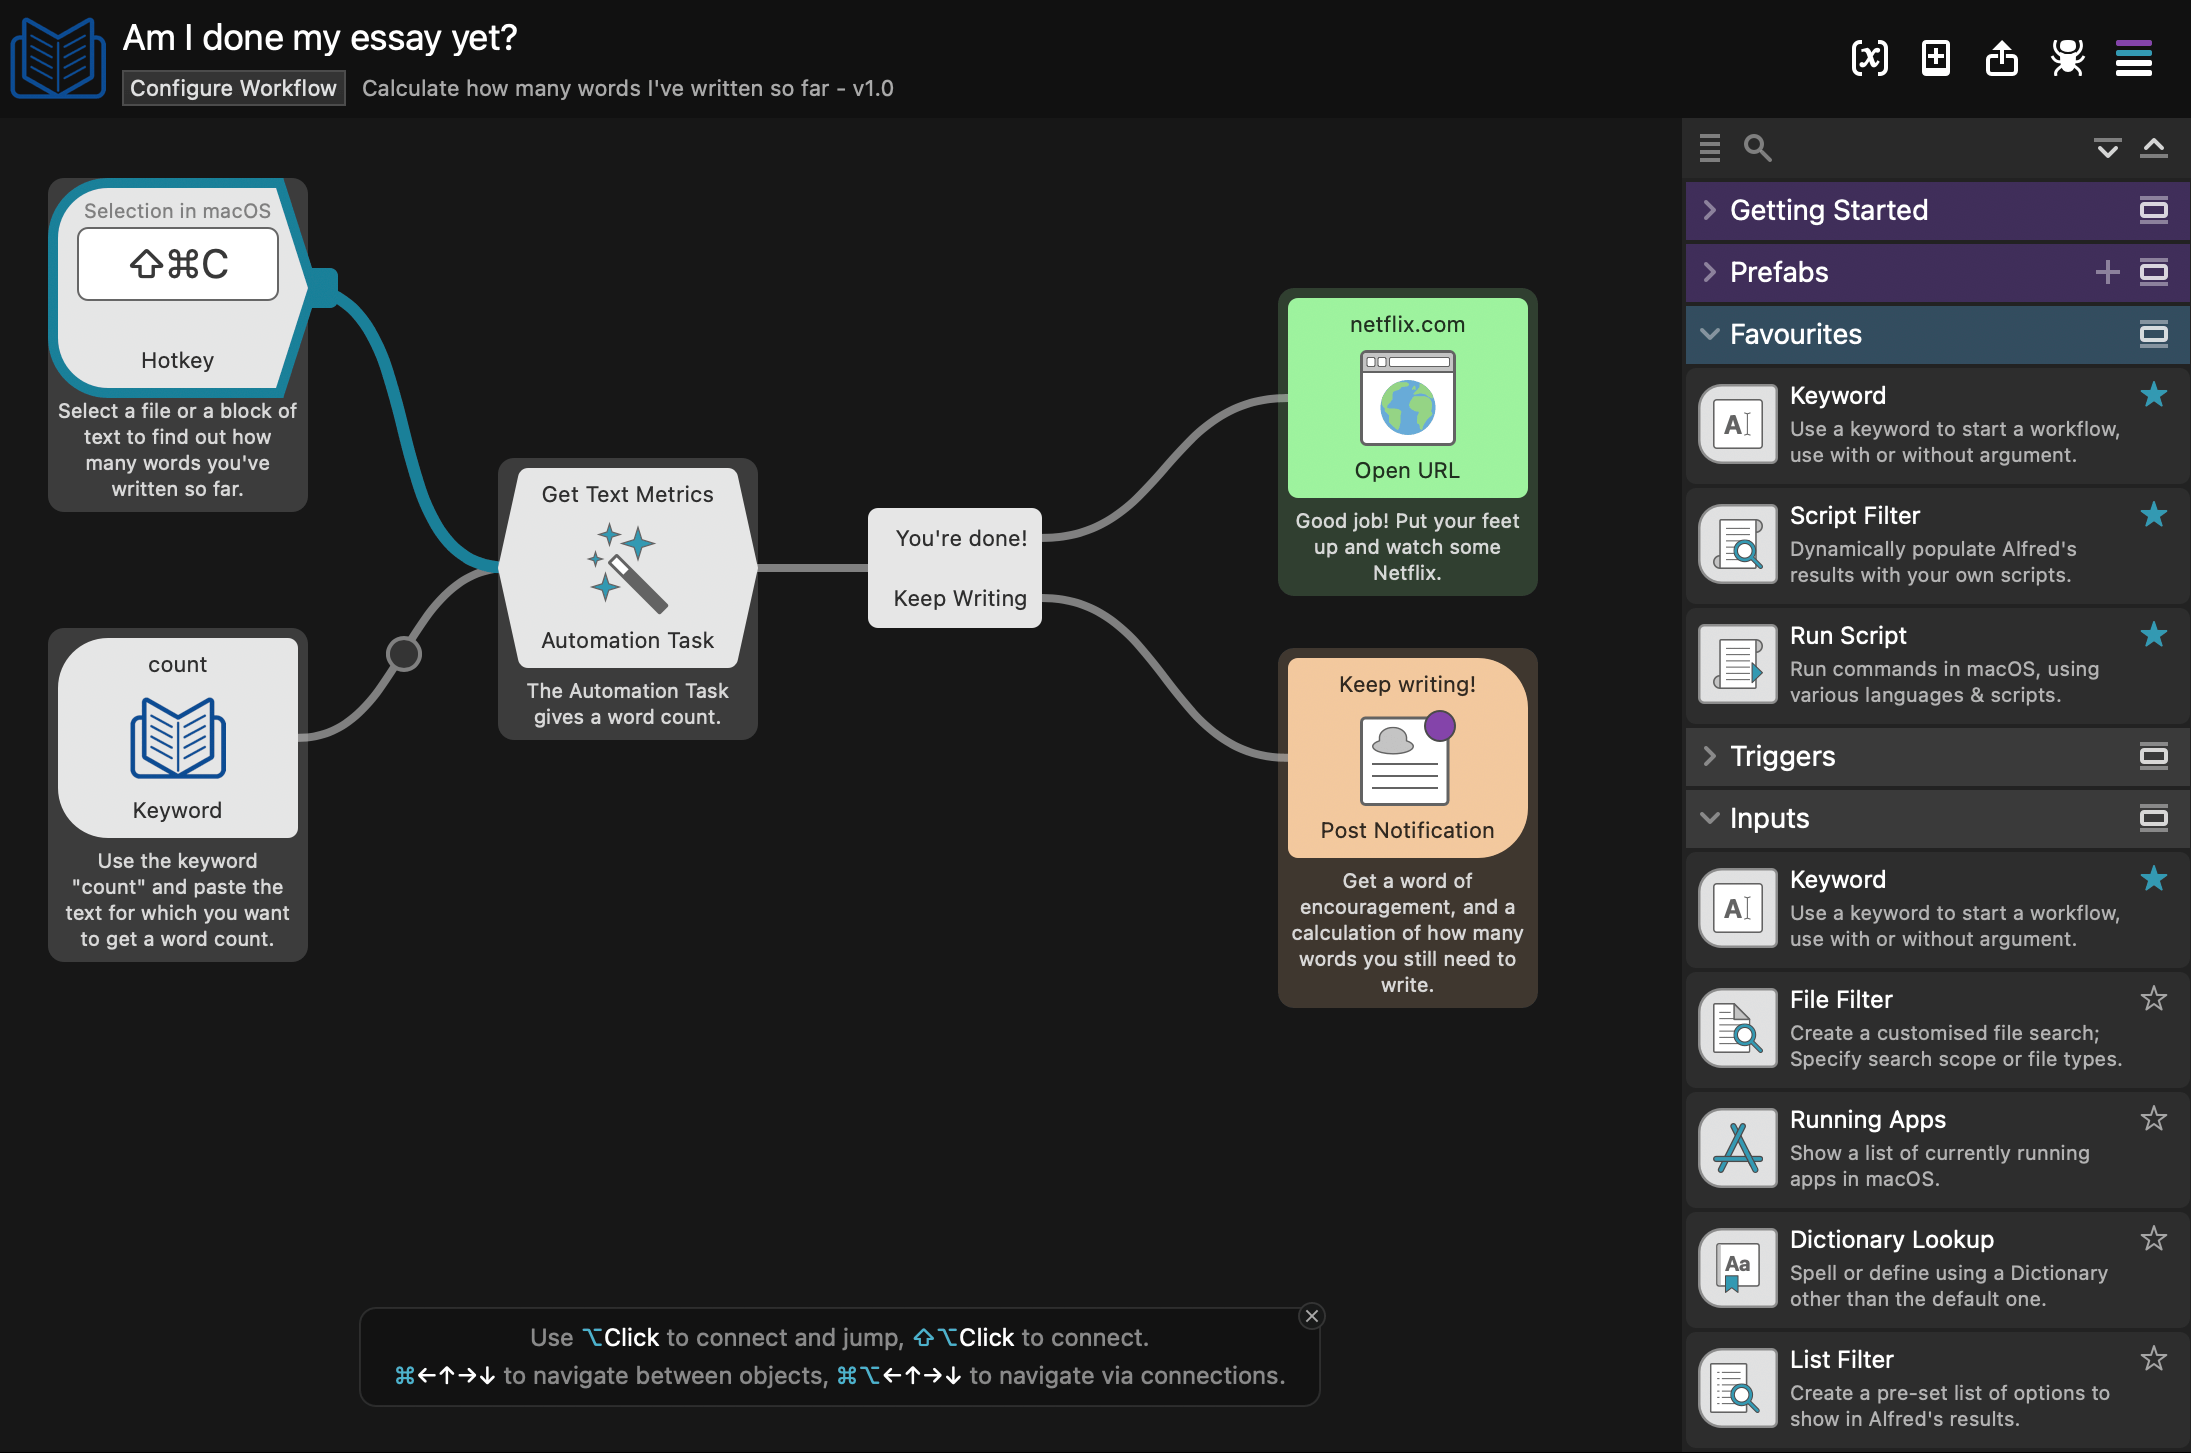
Task: Click the Hotkey trigger icon
Action: click(180, 266)
